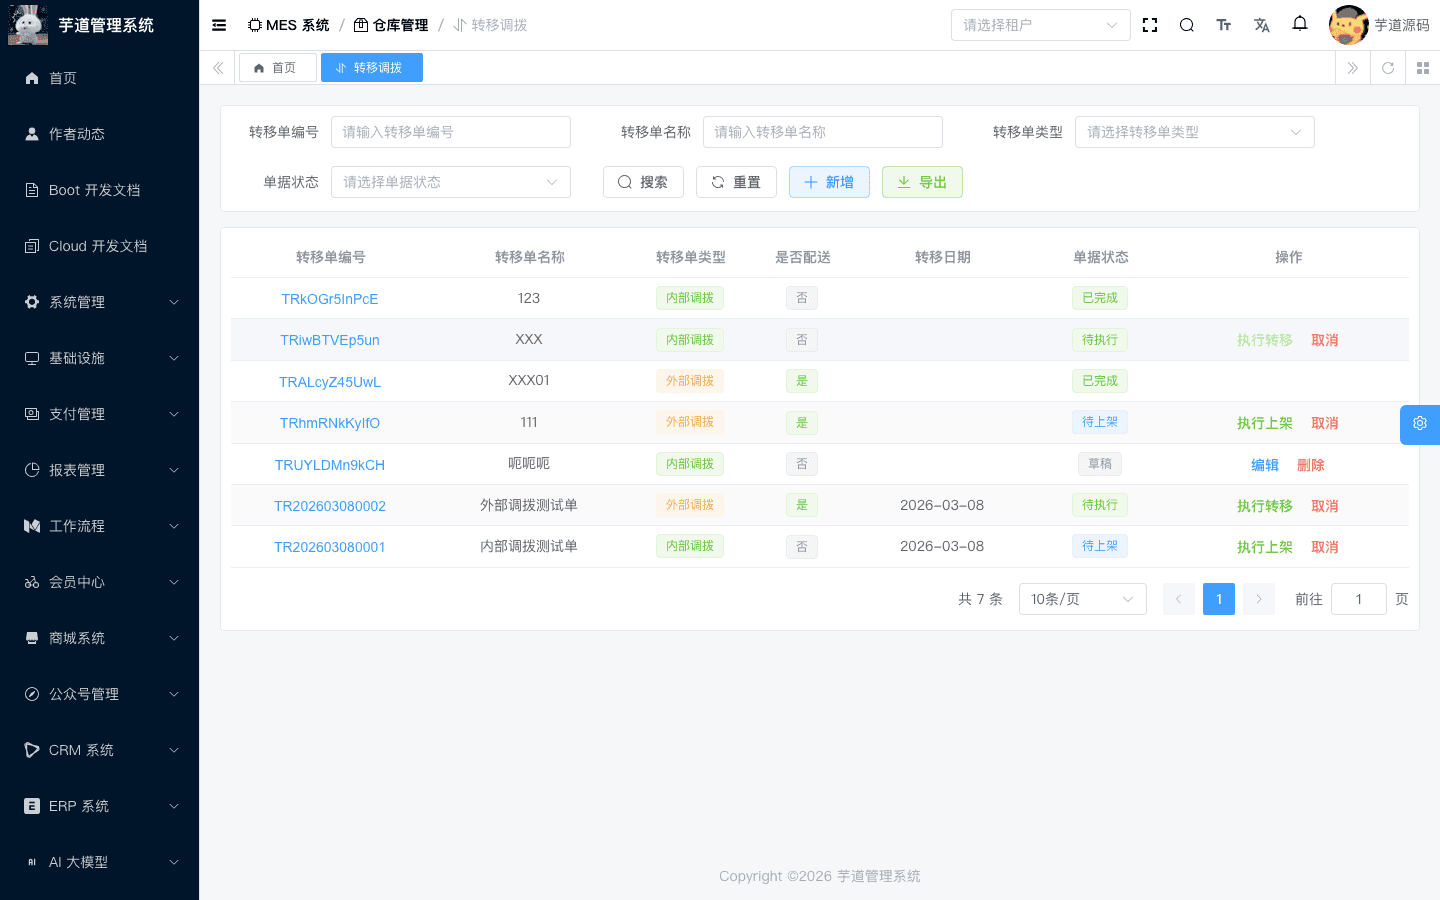Screen dimensions: 1440x900
Task: Open the global search magnifier icon
Action: click(1186, 24)
